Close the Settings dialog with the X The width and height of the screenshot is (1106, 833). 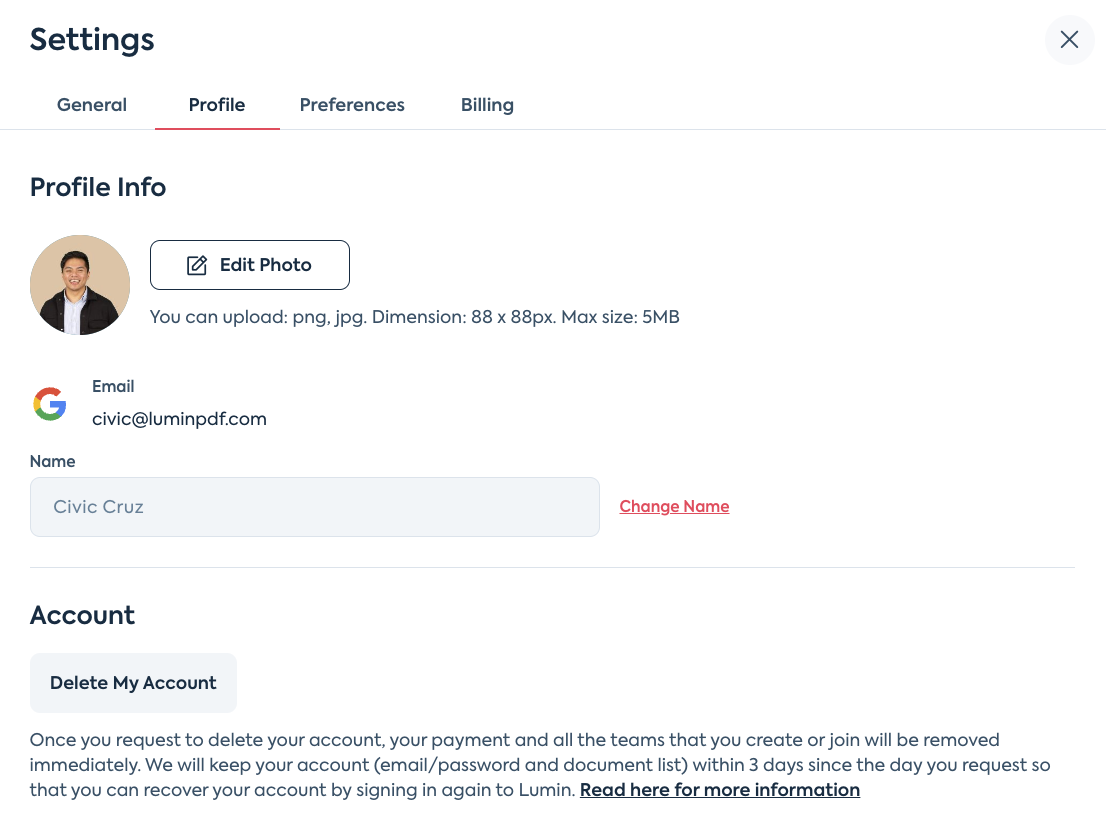tap(1069, 39)
